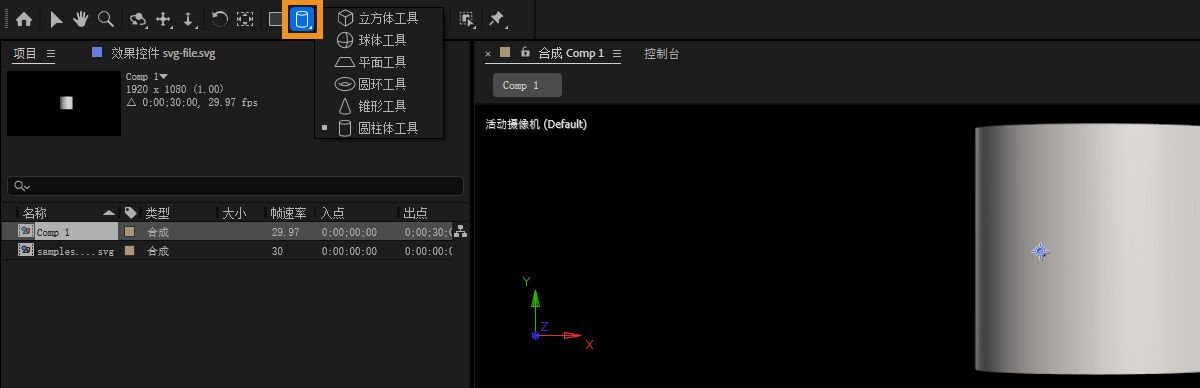Select the Dolly camera tool
Viewport: 1200px width, 388px height.
pyautogui.click(x=189, y=19)
